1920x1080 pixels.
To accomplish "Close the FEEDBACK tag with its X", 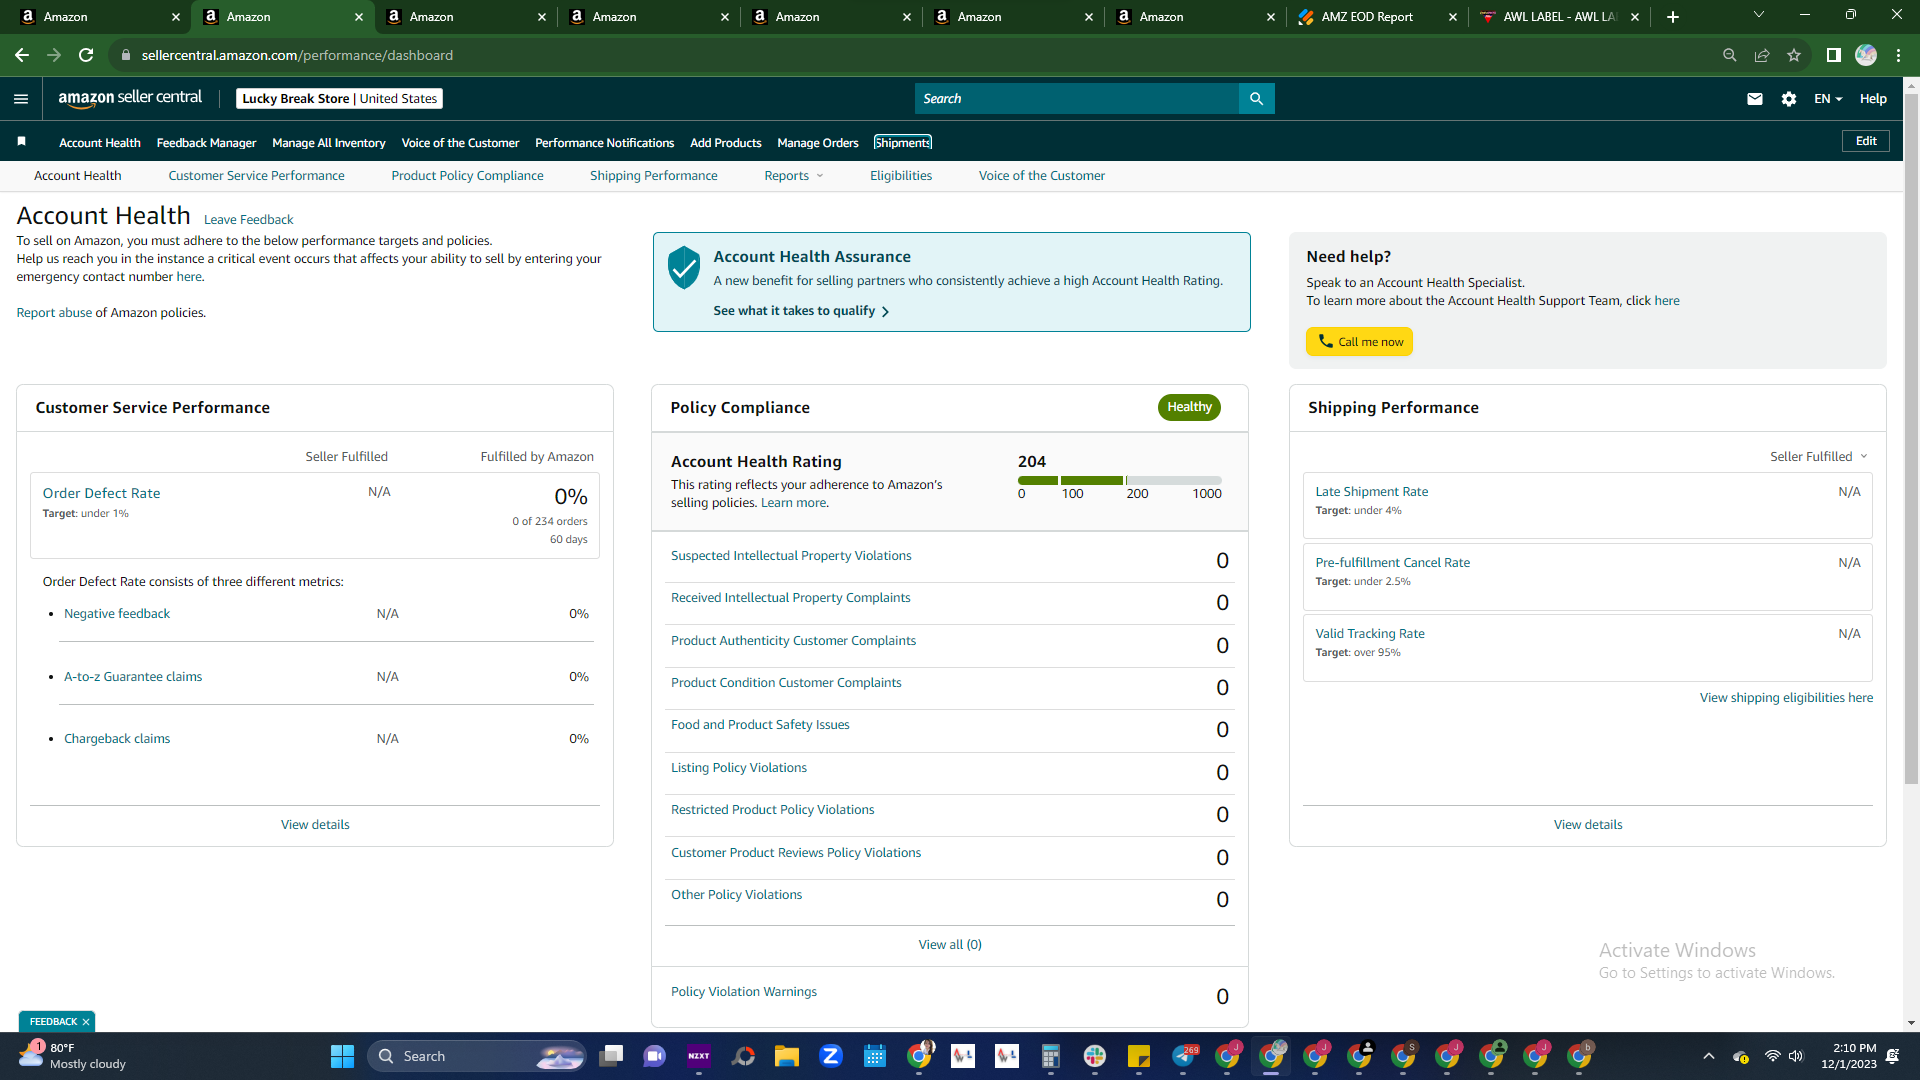I will point(86,1021).
